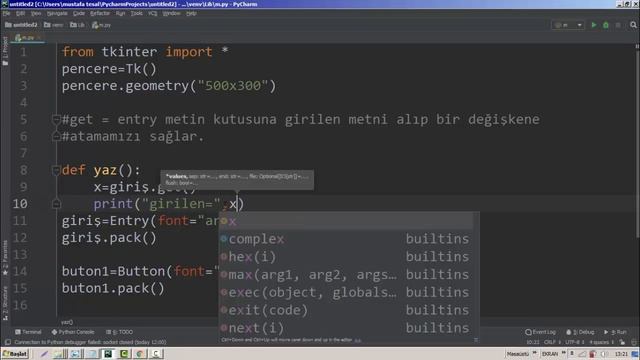This screenshot has height=360, width=640.
Task: Open the run configuration dropdown
Action: [568, 25]
